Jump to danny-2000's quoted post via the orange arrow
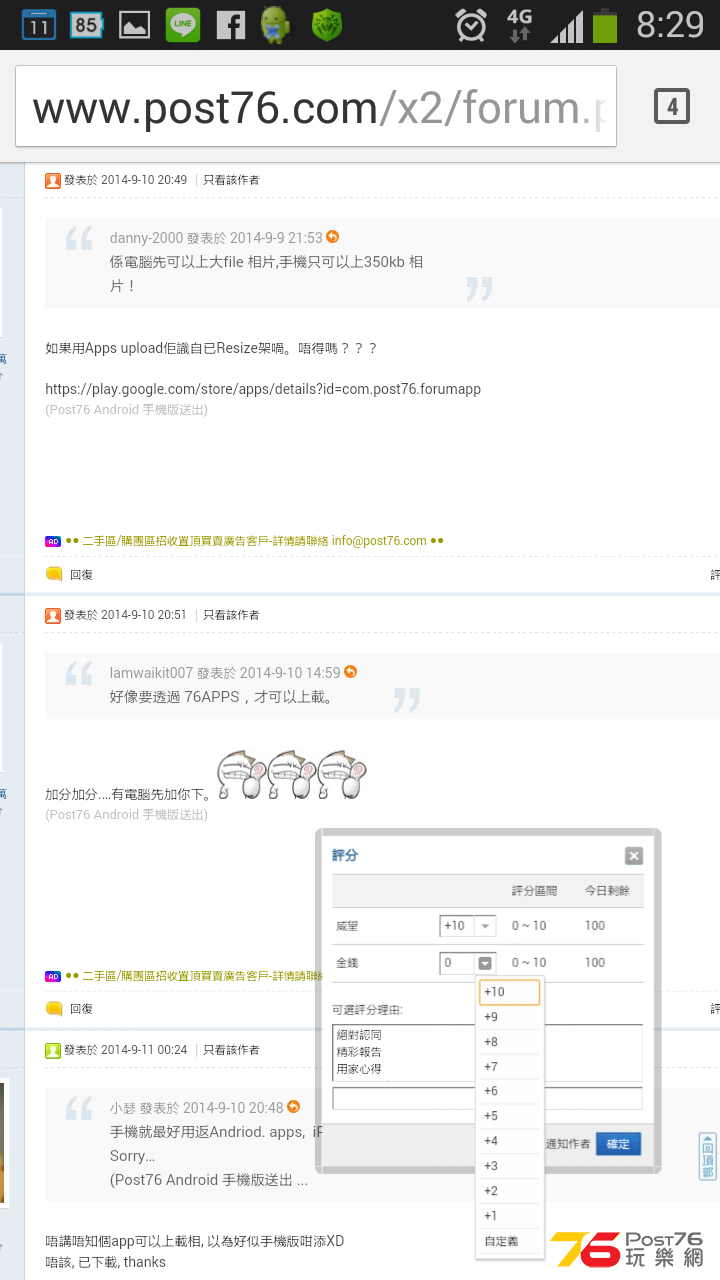720x1280 pixels. pyautogui.click(x=333, y=237)
